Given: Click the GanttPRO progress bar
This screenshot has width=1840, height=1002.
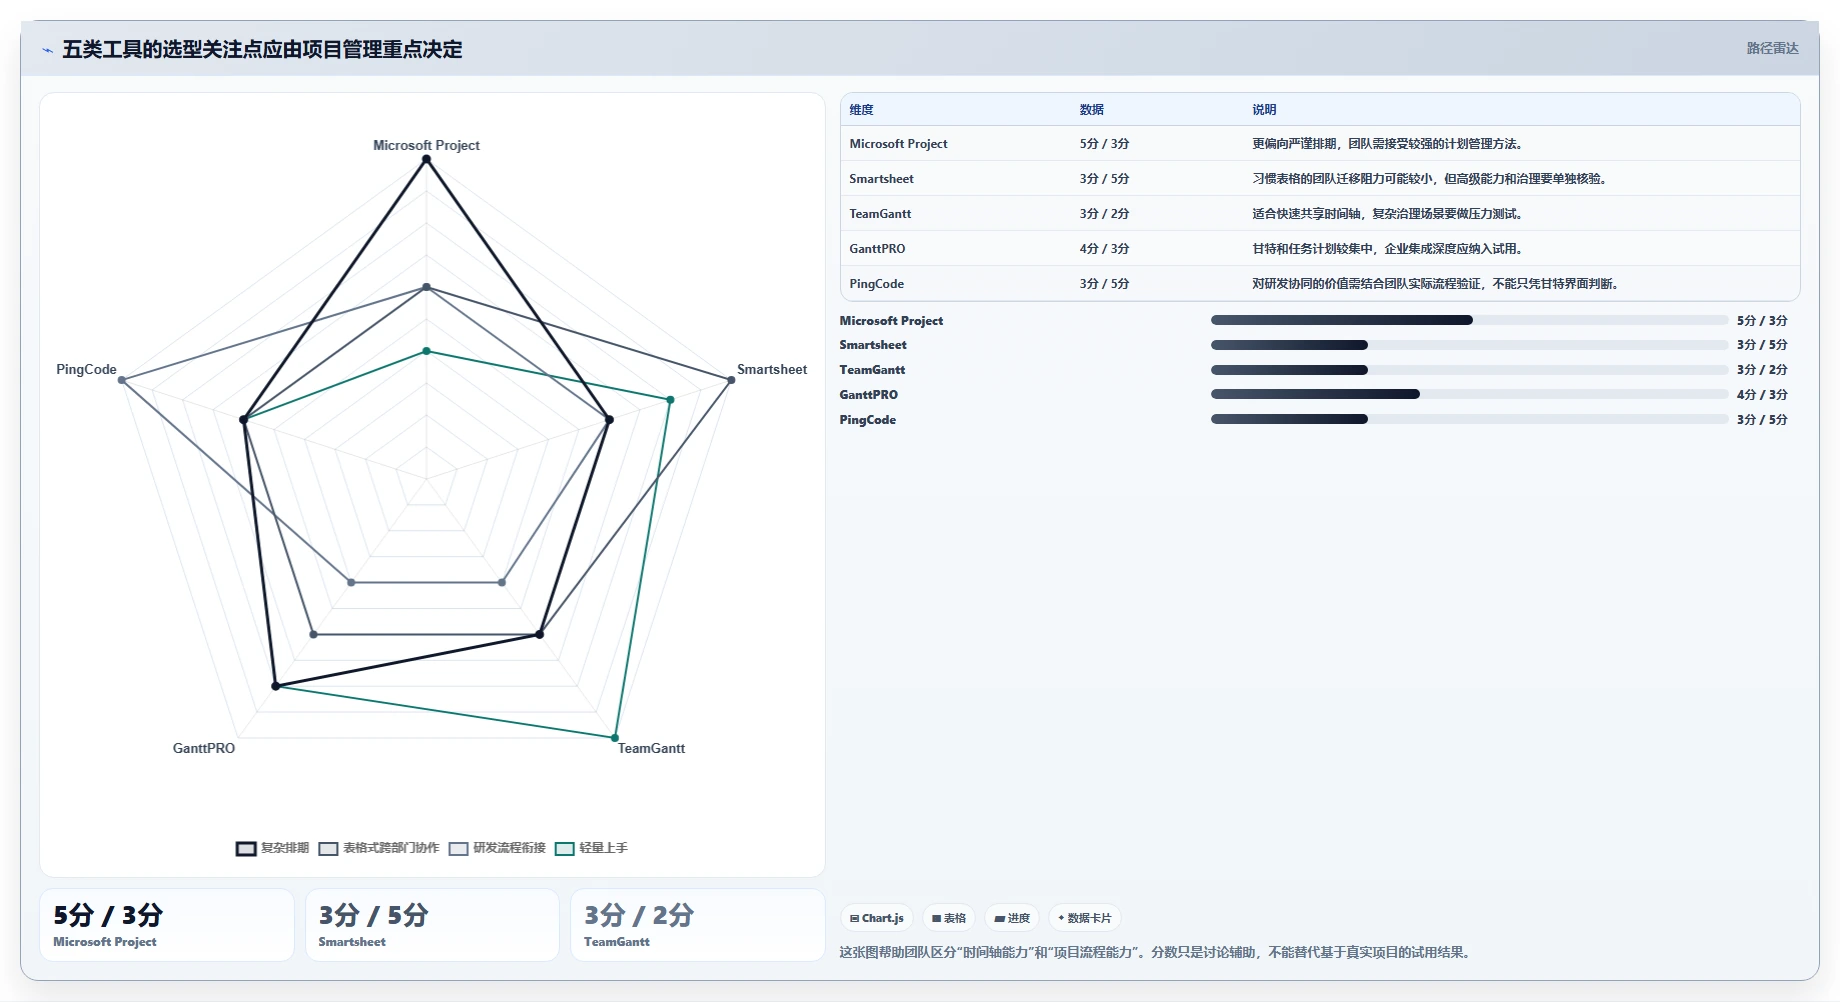Looking at the screenshot, I should pos(1469,394).
